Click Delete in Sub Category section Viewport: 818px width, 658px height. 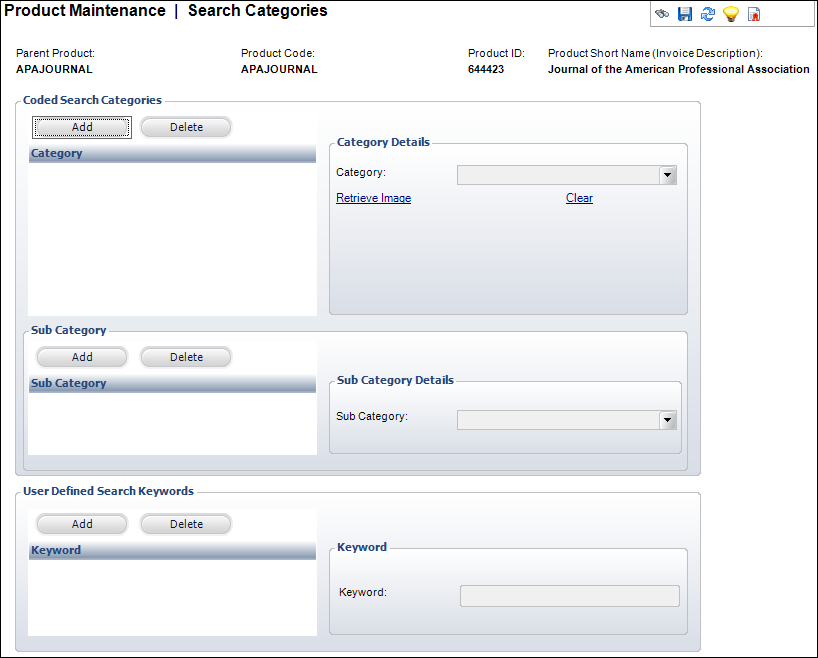coord(186,357)
